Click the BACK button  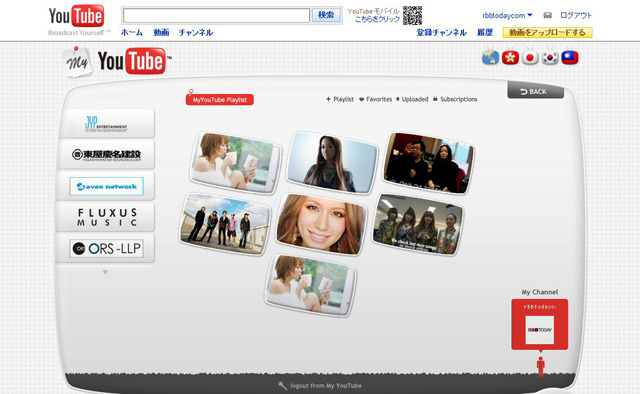[536, 91]
